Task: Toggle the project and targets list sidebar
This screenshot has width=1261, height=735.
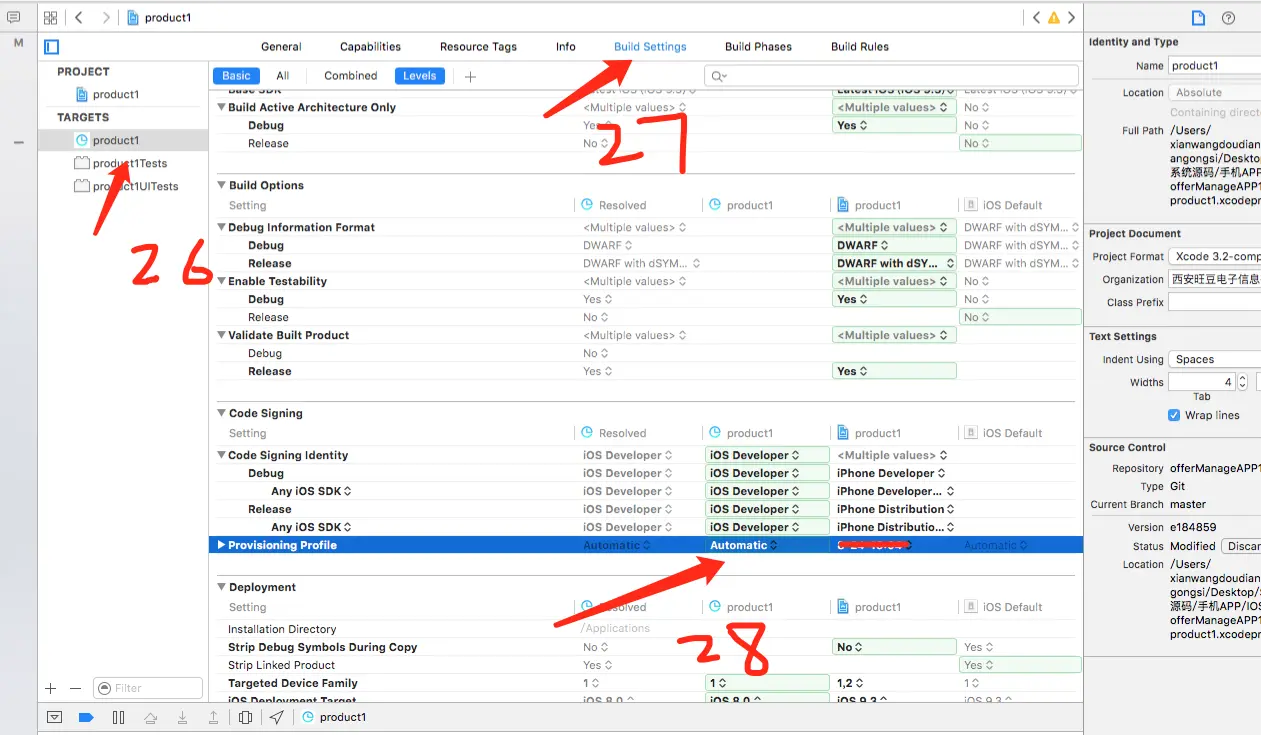Action: (52, 47)
